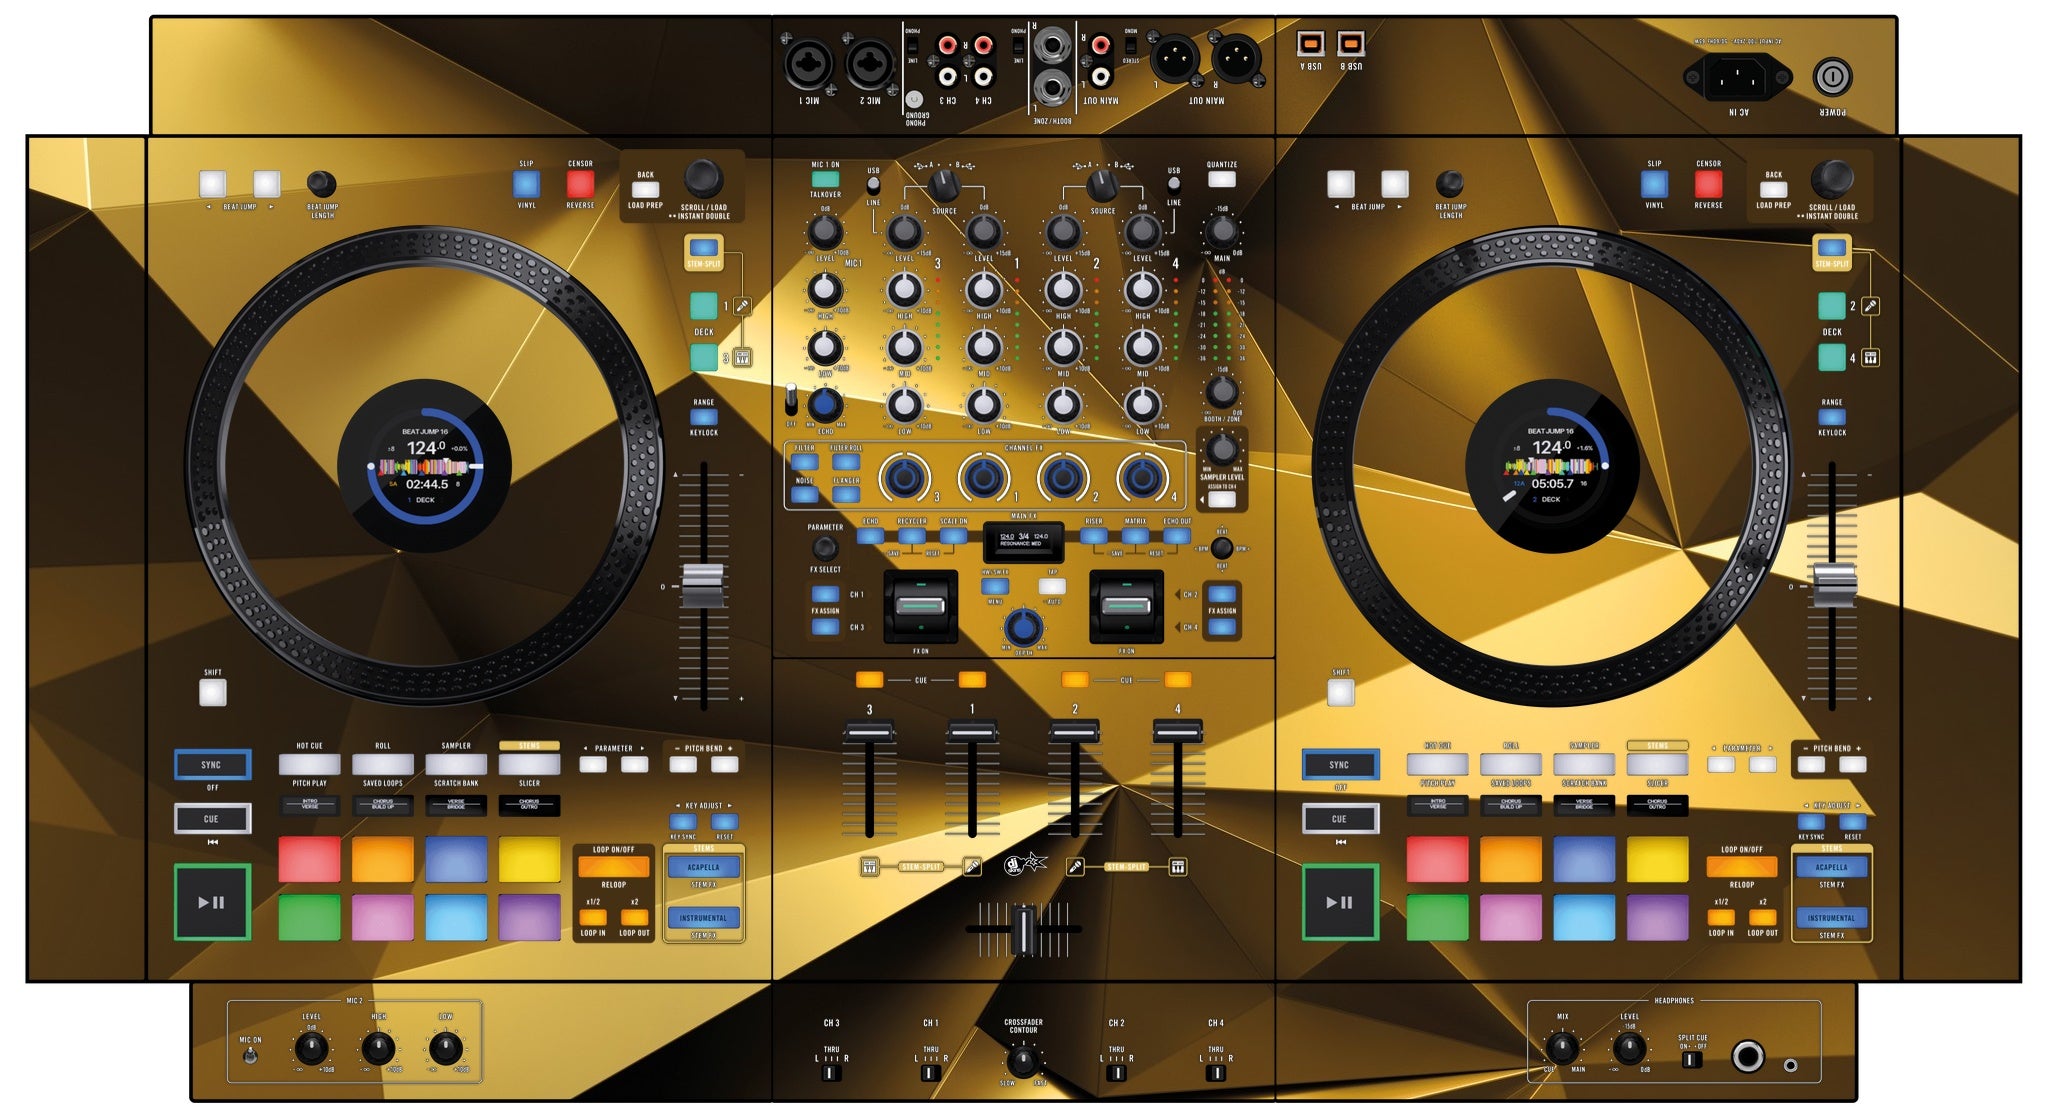Screen dimensions: 2048x1117
Task: Click the left deck x1/2 loop halve button
Action: (x=593, y=917)
